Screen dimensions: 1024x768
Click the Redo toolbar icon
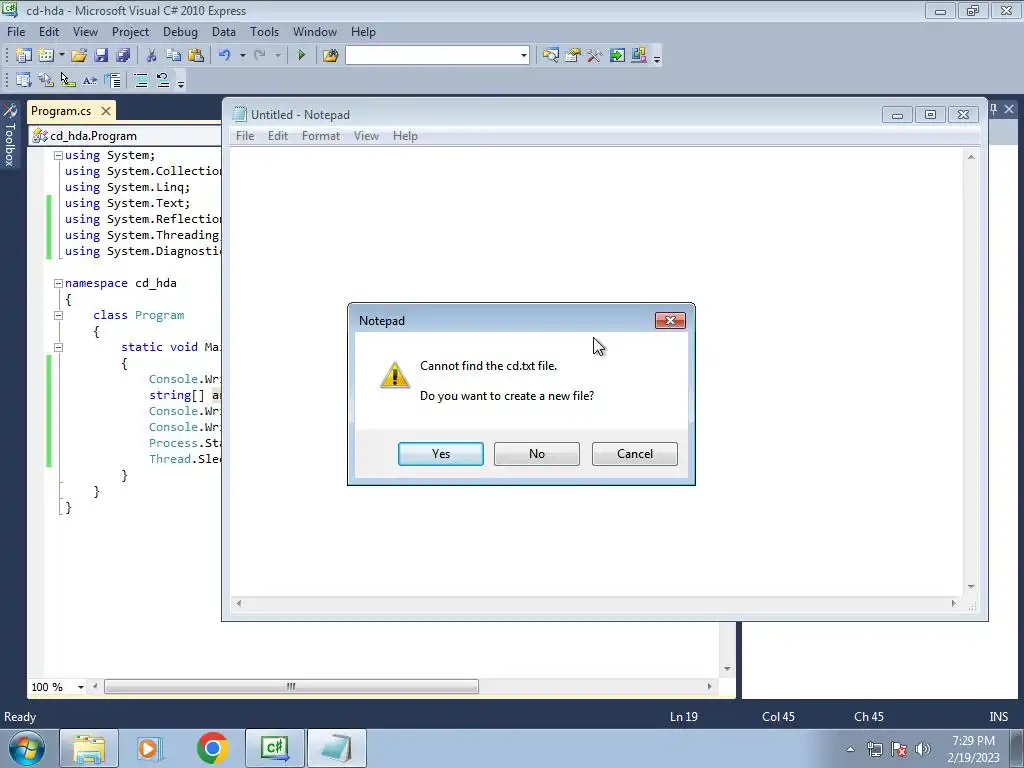[260, 56]
